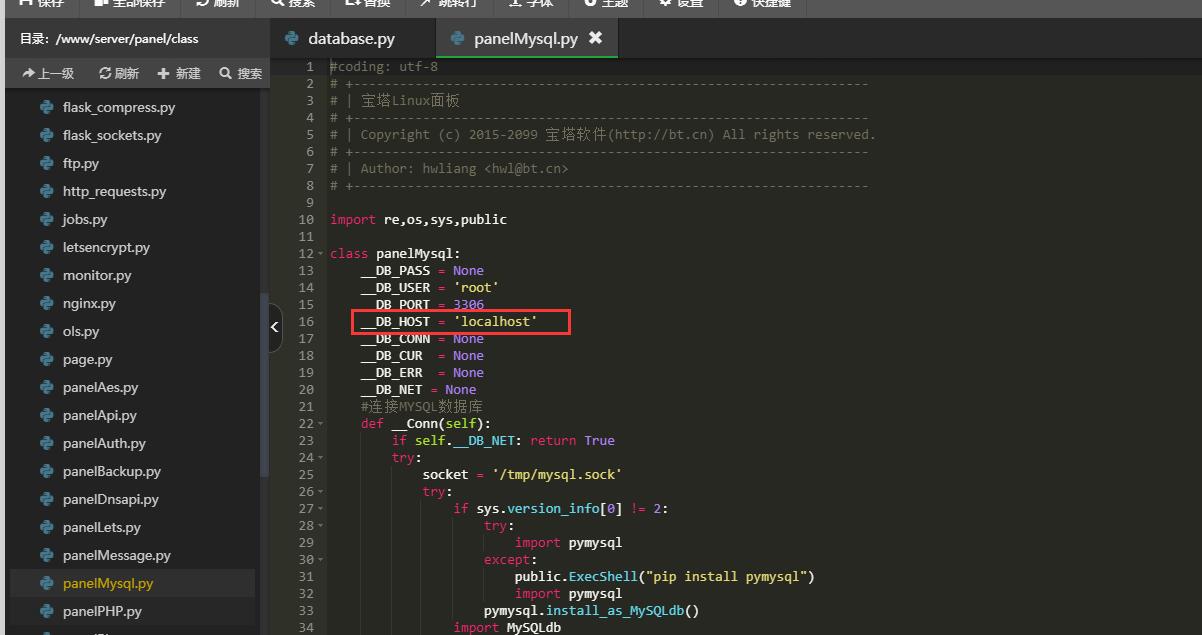The height and width of the screenshot is (635, 1202).
Task: Close the panelMysql.py tab
Action: coord(595,38)
